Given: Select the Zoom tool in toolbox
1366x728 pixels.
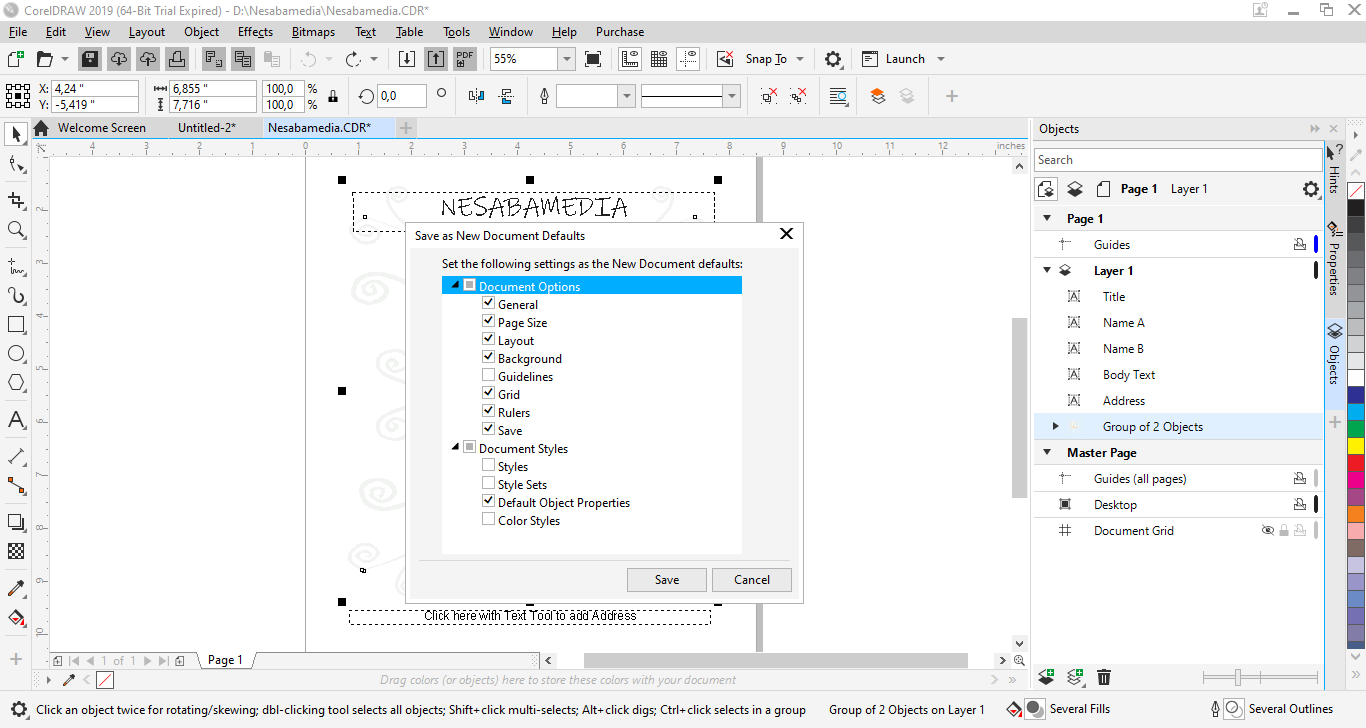Looking at the screenshot, I should coord(16,230).
